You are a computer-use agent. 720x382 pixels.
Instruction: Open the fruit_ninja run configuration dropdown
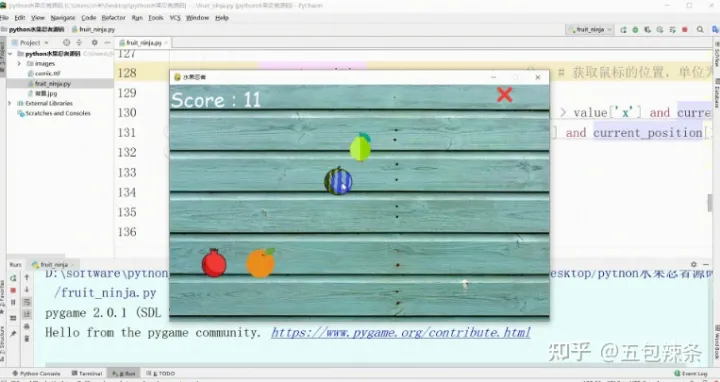click(590, 29)
